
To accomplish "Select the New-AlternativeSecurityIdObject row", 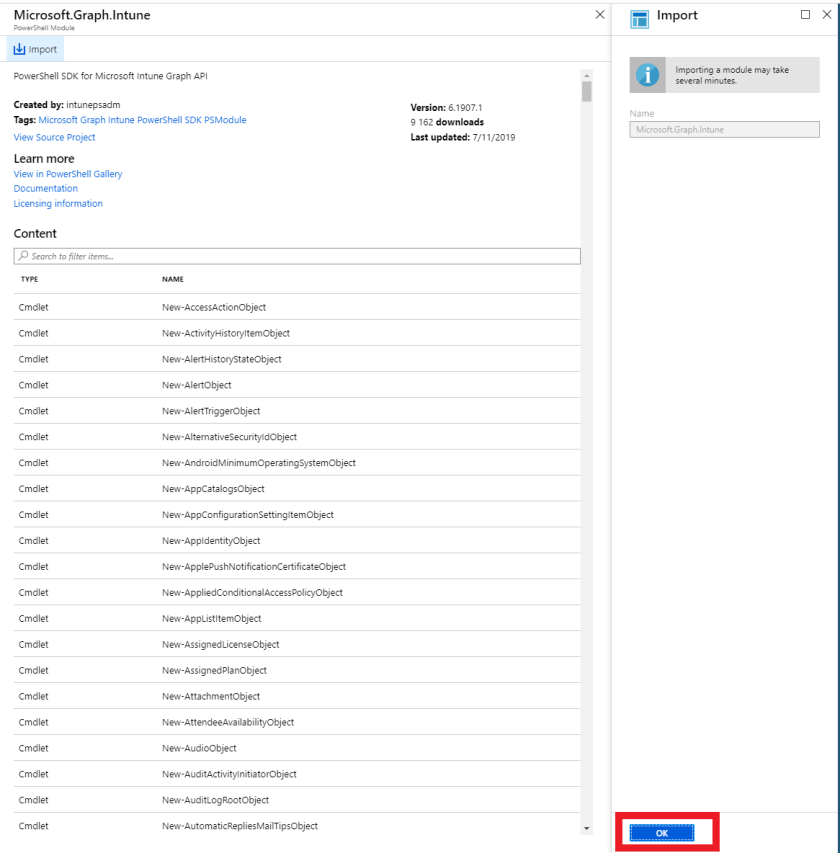I will coord(297,437).
